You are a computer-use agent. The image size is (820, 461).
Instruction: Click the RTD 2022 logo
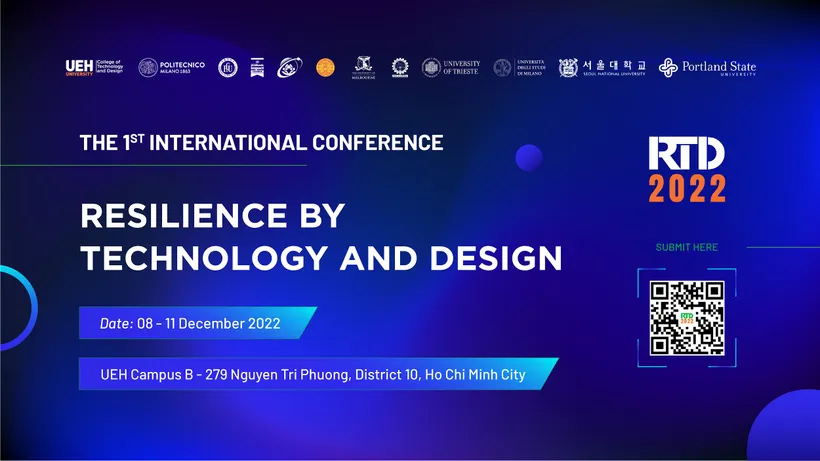pos(687,169)
